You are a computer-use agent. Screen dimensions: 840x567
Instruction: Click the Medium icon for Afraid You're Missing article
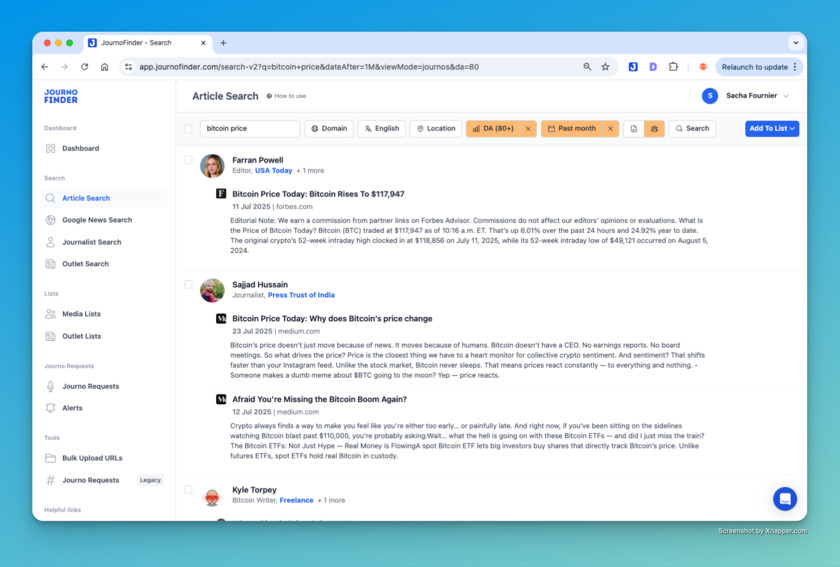click(x=221, y=399)
